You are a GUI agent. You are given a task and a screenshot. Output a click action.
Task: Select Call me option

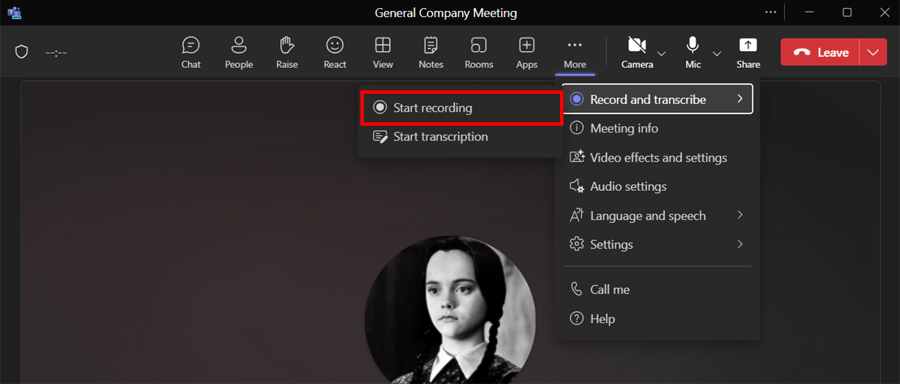pos(657,289)
